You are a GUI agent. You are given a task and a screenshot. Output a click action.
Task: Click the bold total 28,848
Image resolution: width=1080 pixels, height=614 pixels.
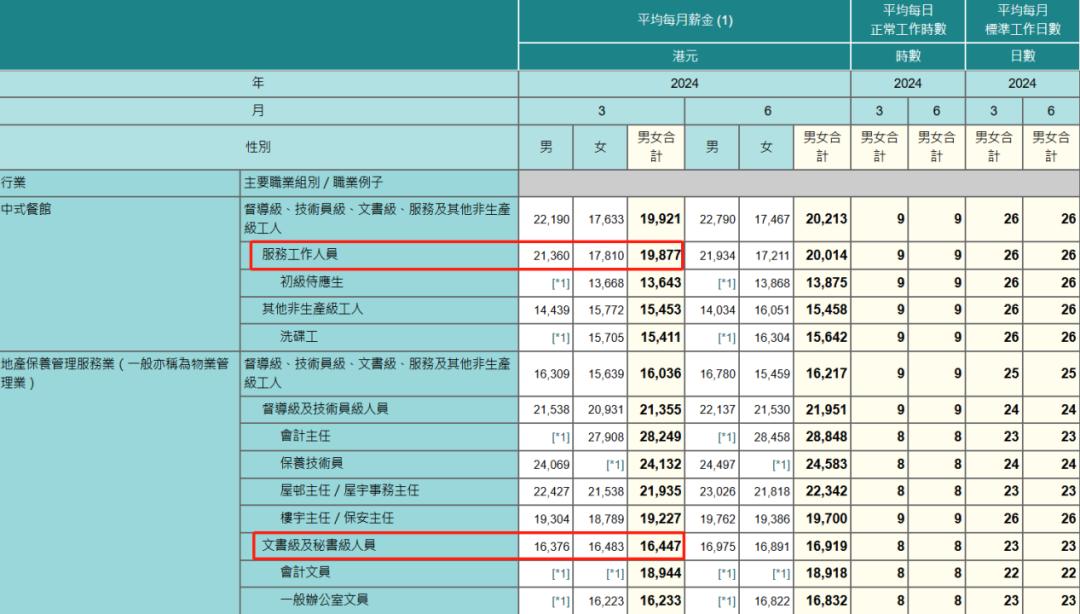pyautogui.click(x=827, y=436)
